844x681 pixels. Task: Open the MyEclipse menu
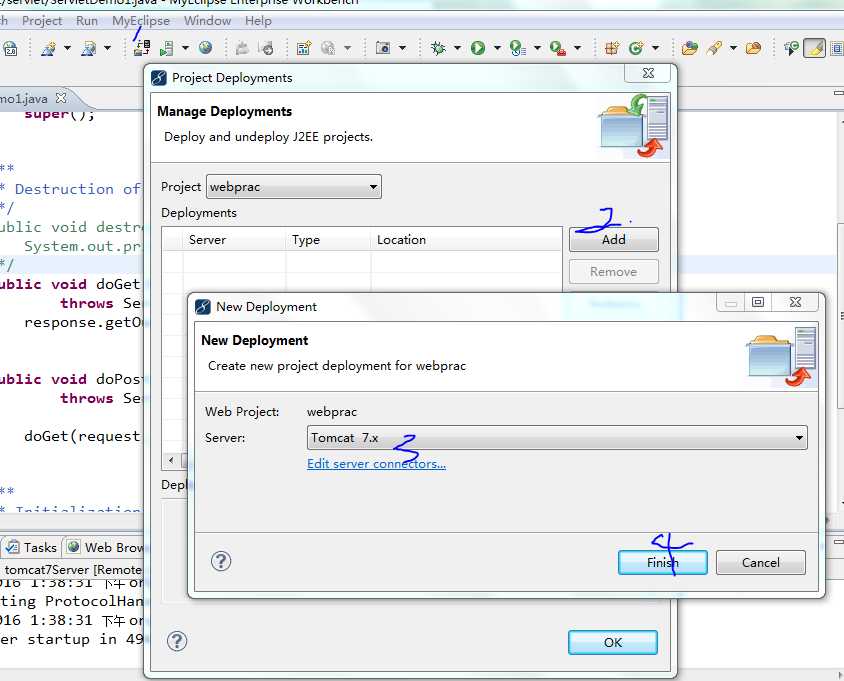click(141, 21)
